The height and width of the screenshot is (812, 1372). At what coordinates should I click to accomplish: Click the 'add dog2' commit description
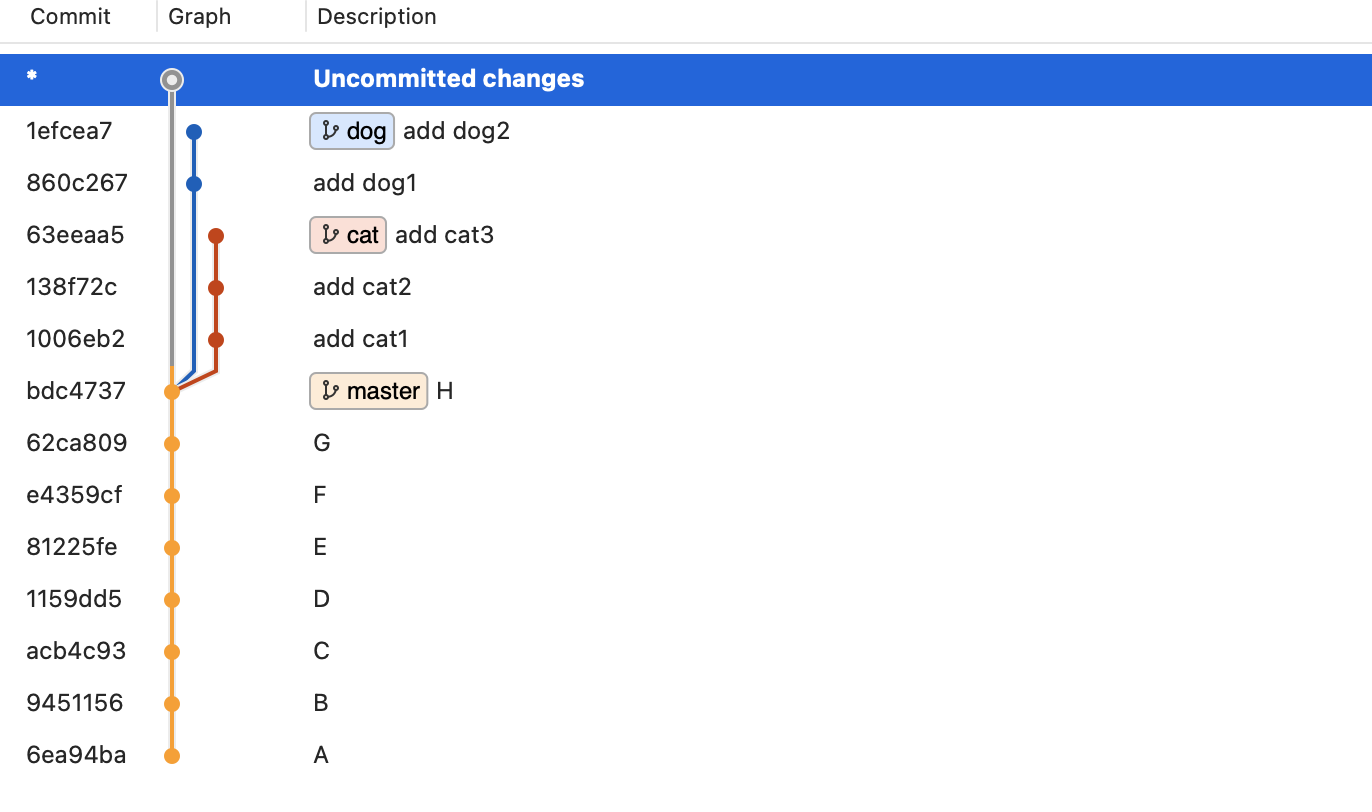click(x=456, y=131)
